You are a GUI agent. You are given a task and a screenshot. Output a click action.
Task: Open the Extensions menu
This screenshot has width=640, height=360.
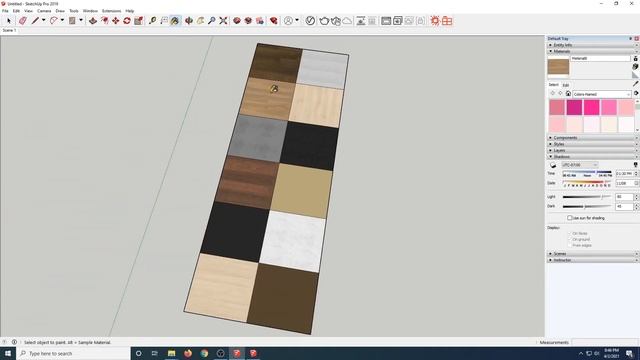point(111,11)
